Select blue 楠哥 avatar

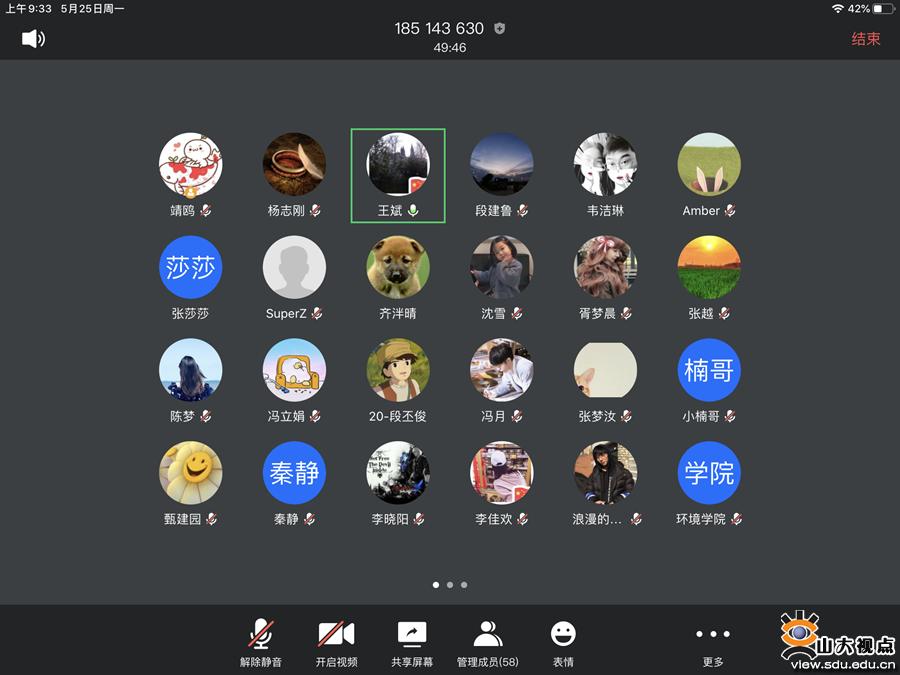[x=709, y=370]
